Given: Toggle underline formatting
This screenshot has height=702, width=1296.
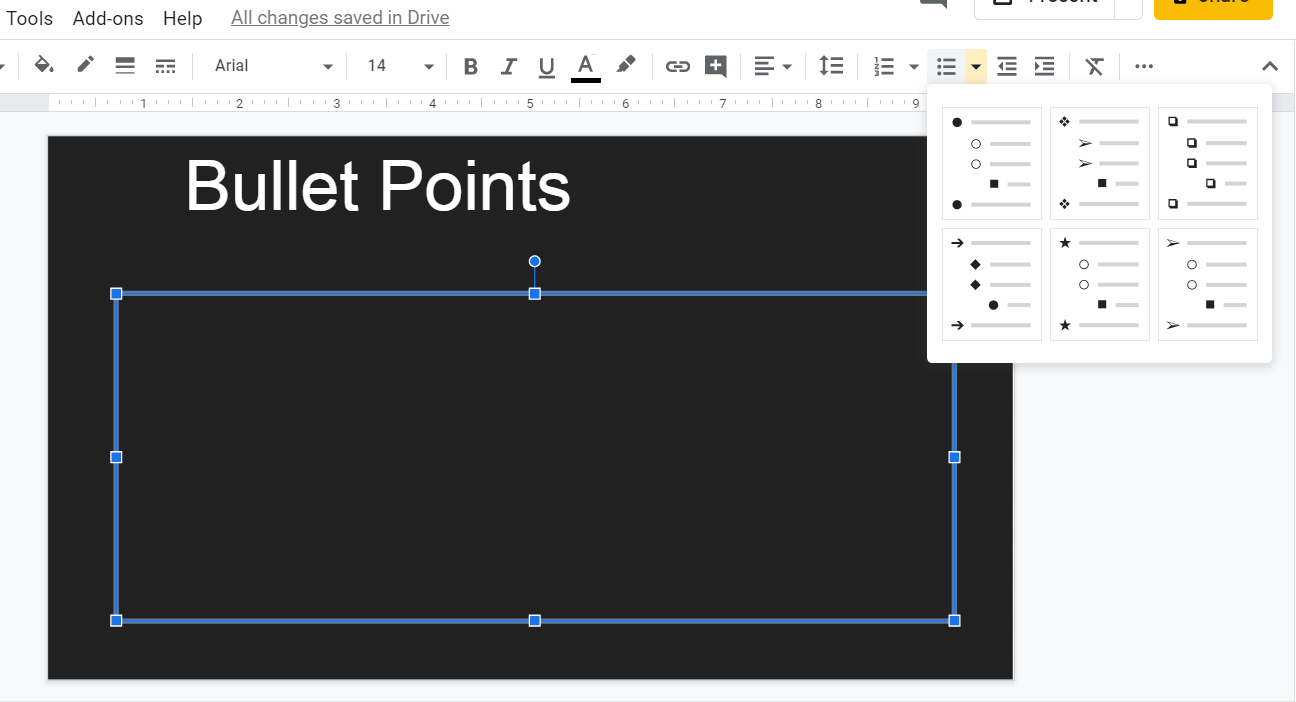Looking at the screenshot, I should pos(546,66).
